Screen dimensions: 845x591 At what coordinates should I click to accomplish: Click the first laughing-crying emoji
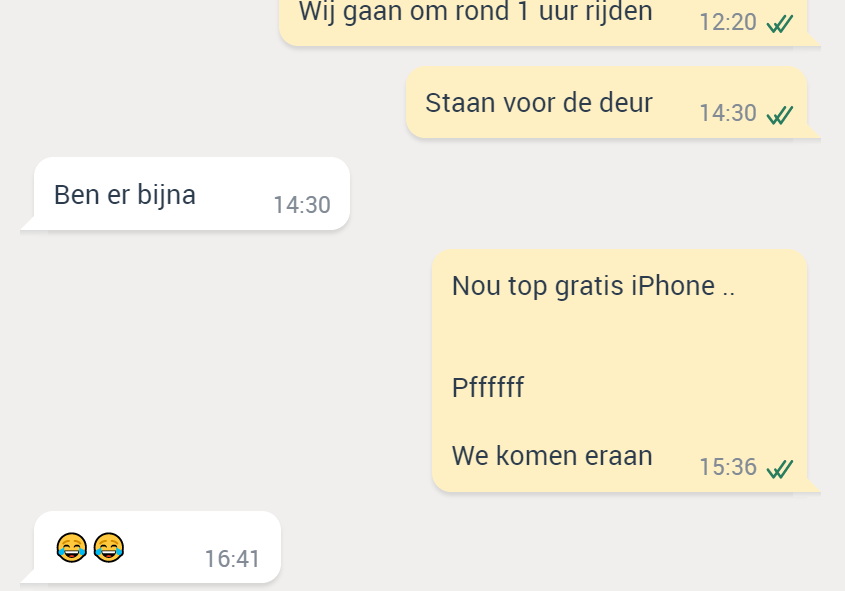click(72, 547)
